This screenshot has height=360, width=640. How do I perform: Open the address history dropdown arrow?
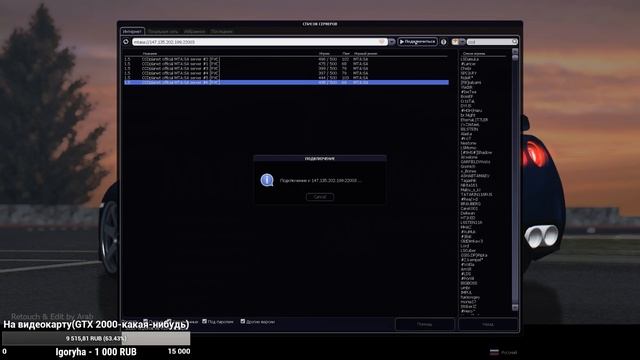[392, 42]
